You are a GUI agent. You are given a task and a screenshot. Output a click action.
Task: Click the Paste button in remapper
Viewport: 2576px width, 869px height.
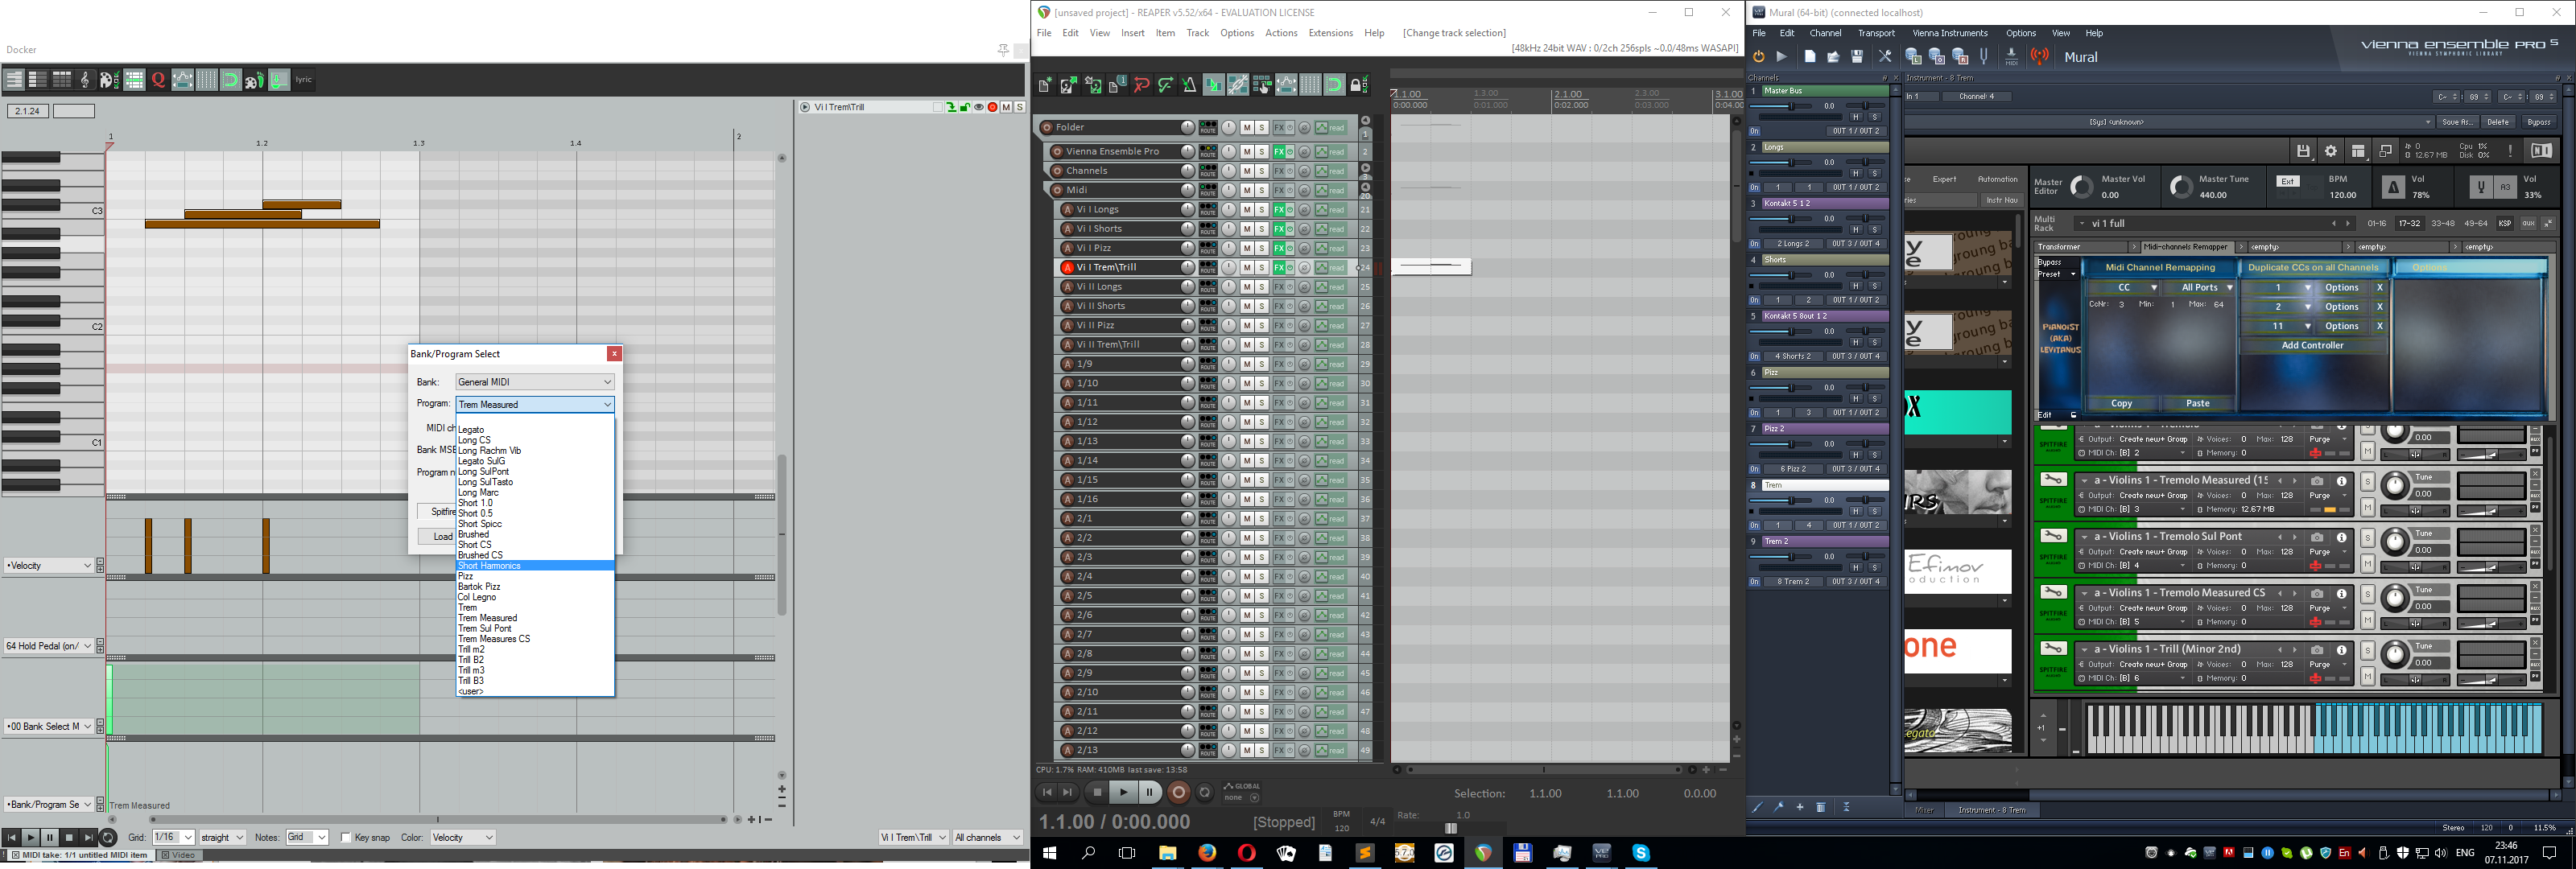[x=2197, y=403]
